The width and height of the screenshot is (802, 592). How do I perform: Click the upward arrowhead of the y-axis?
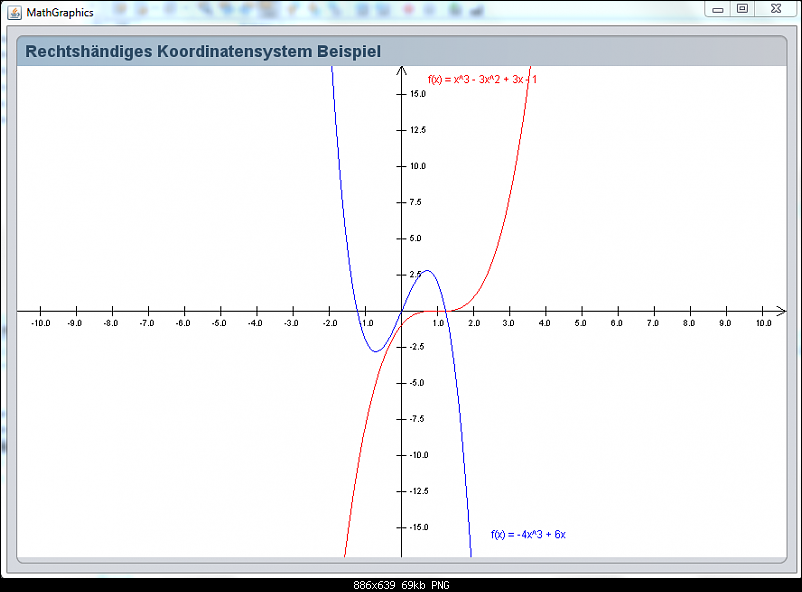point(402,70)
